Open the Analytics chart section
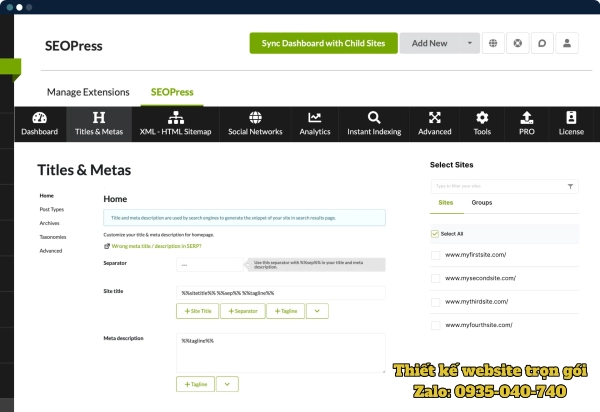Image resolution: width=600 pixels, height=412 pixels. click(x=315, y=124)
